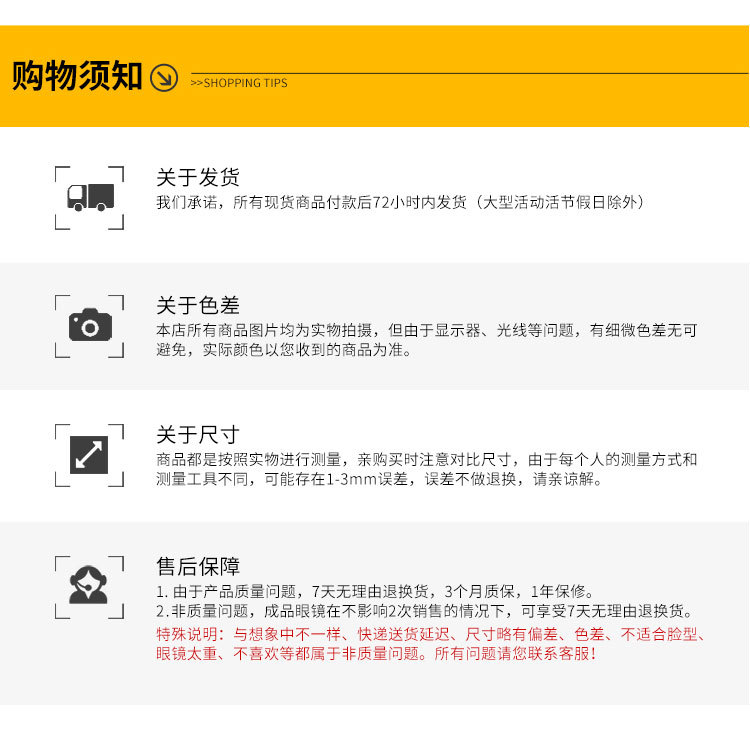The width and height of the screenshot is (750, 731).
Task: Click warranty item 1 about quality issues
Action: pos(375,592)
